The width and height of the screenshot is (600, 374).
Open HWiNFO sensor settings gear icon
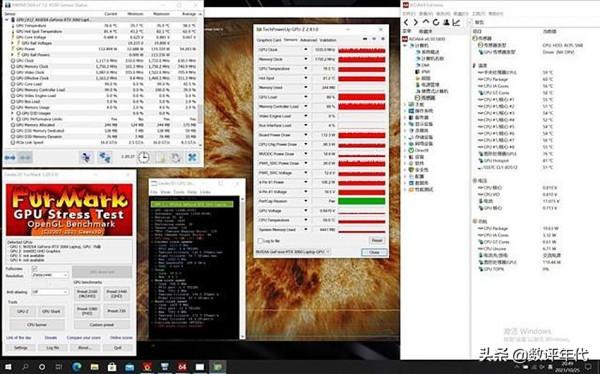tap(176, 157)
